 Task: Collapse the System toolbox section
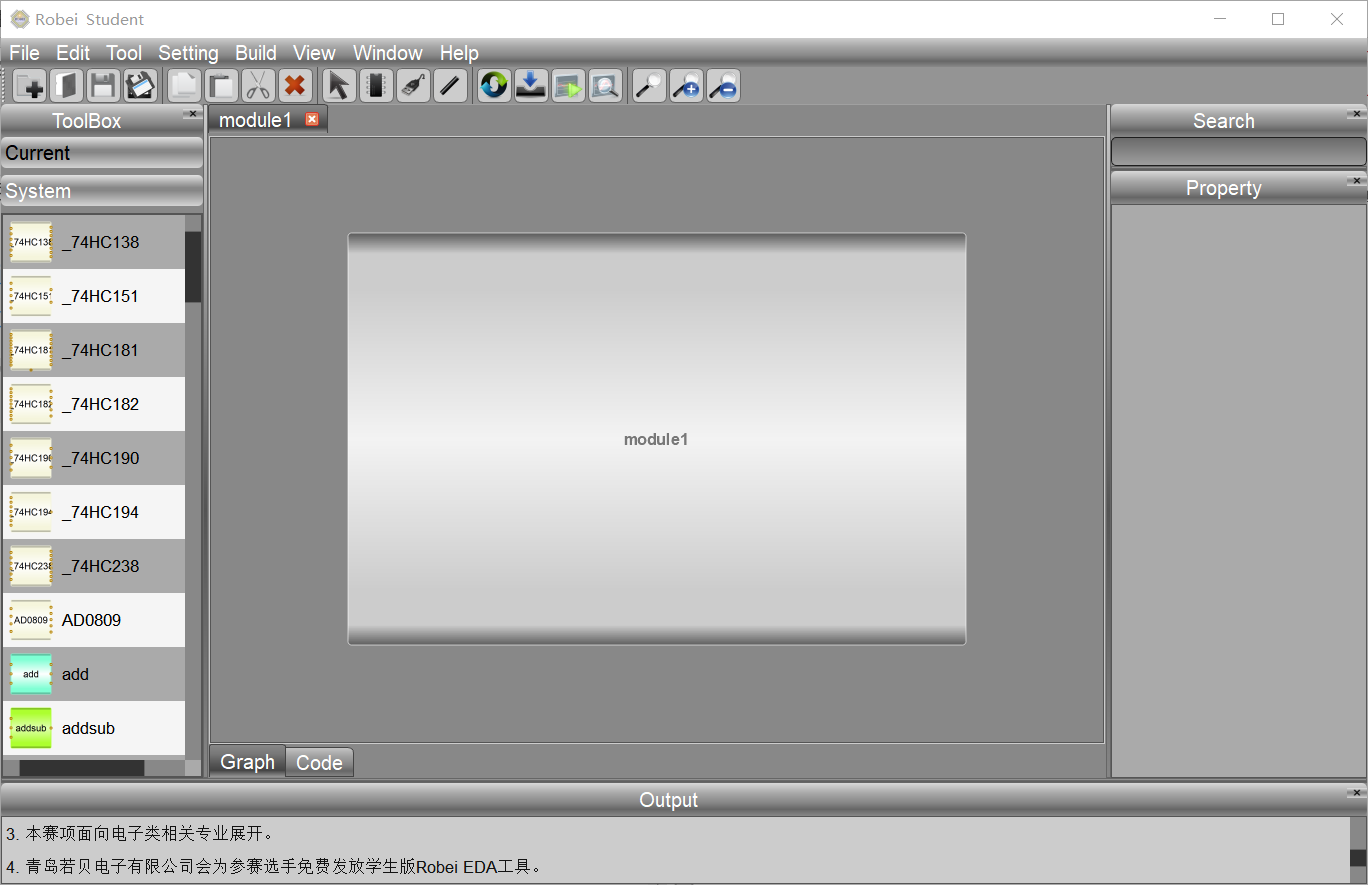pyautogui.click(x=102, y=191)
